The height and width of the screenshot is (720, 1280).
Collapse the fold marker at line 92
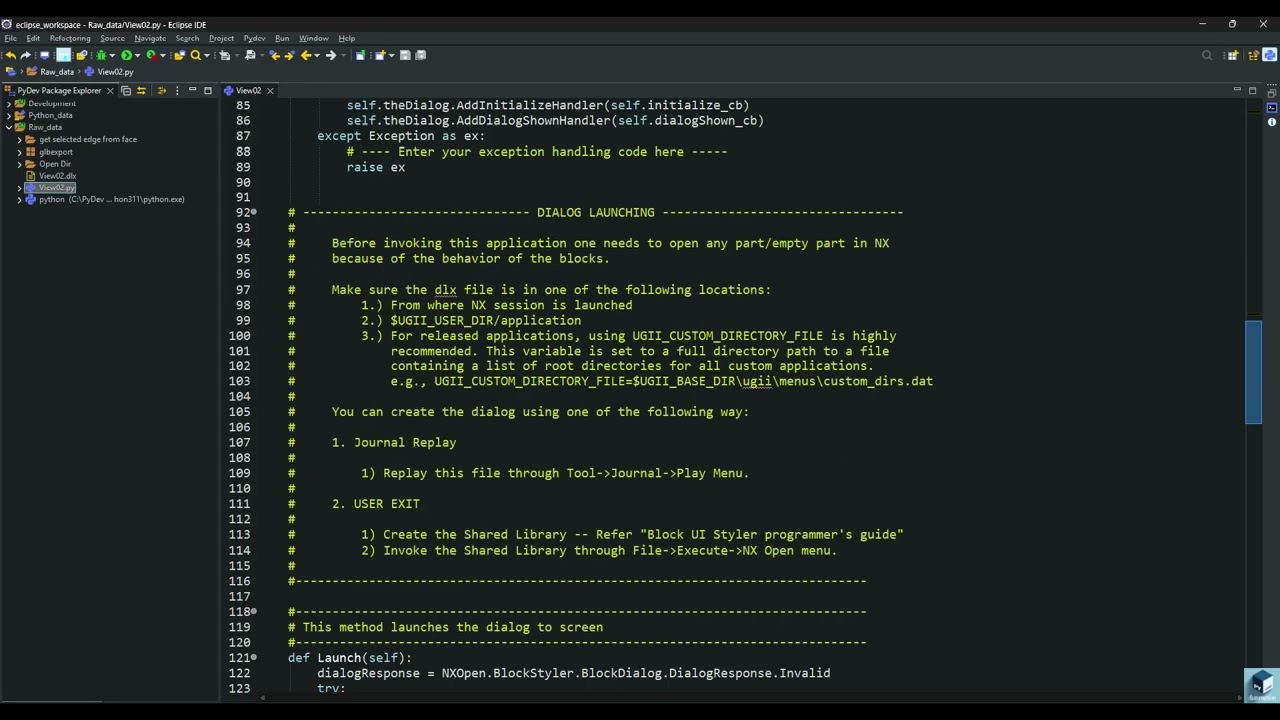click(254, 212)
